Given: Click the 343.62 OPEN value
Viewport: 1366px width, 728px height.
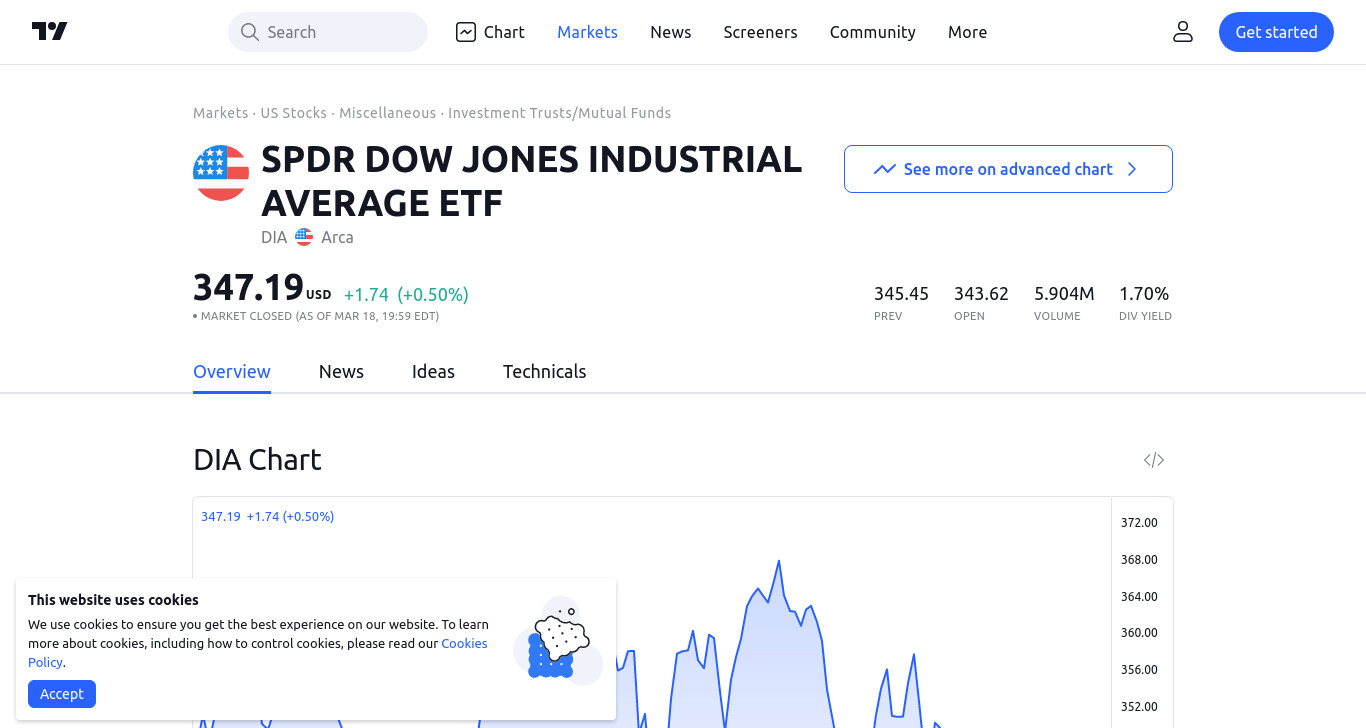Looking at the screenshot, I should click(981, 294).
